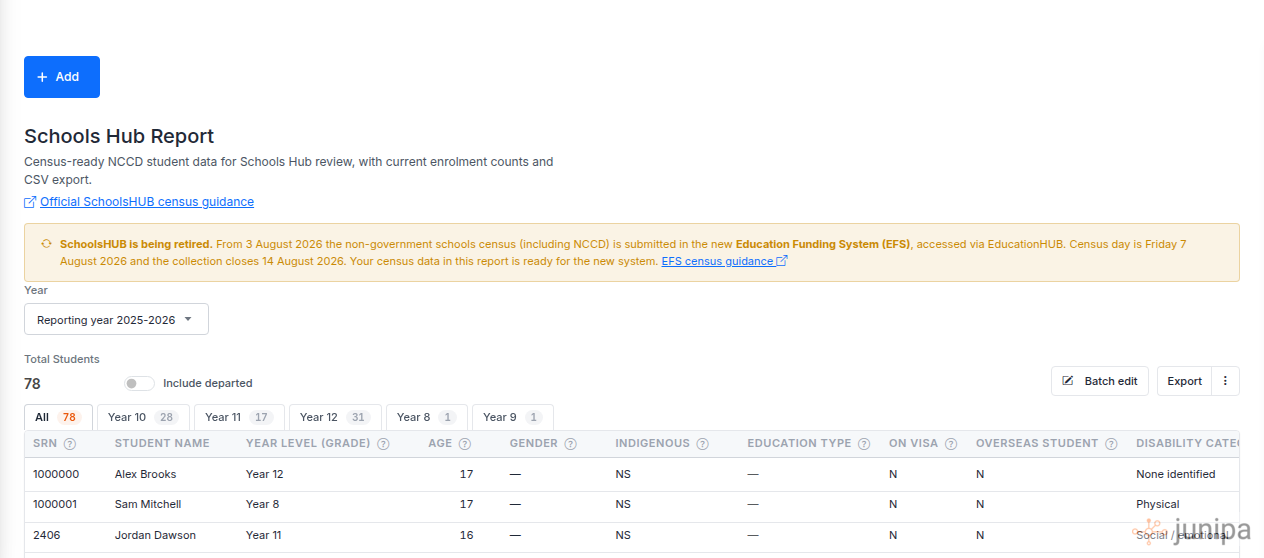Click the Export button
Image resolution: width=1264 pixels, height=558 pixels.
tap(1184, 381)
